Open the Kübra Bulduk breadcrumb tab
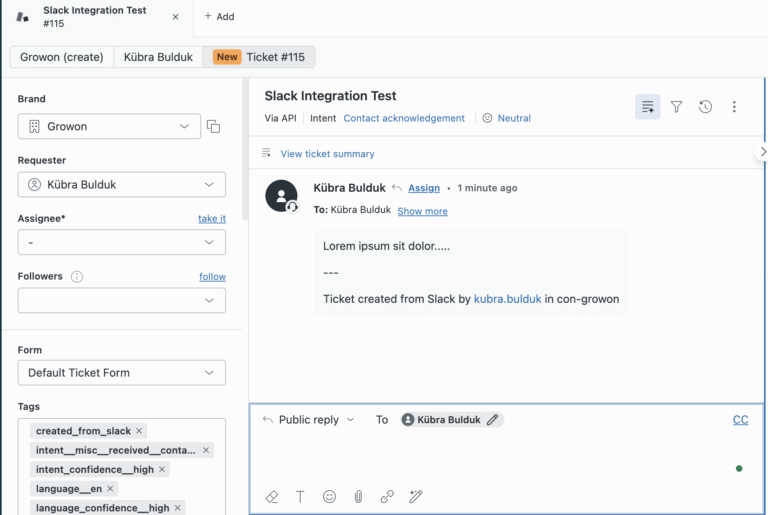This screenshot has height=515, width=768. 158,57
